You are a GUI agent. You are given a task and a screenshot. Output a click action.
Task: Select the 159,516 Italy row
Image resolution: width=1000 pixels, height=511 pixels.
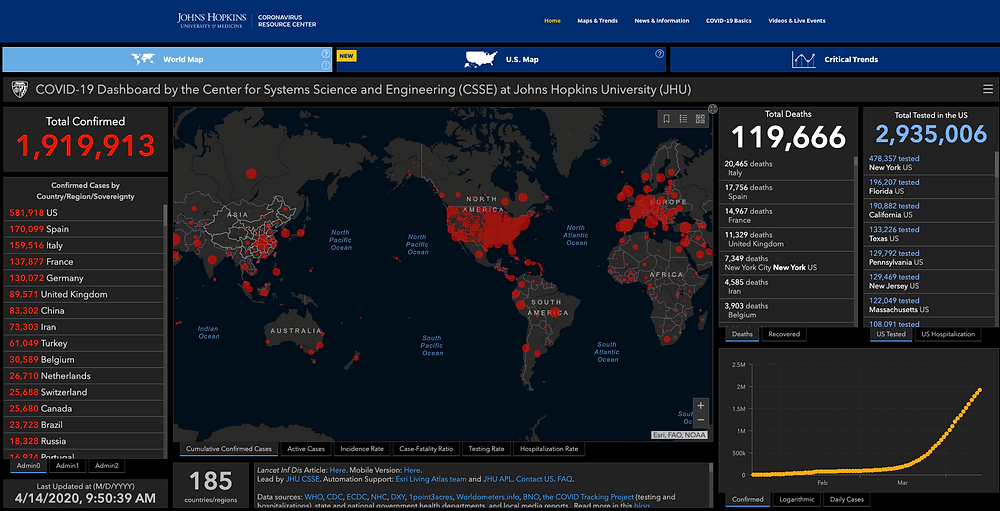point(84,246)
